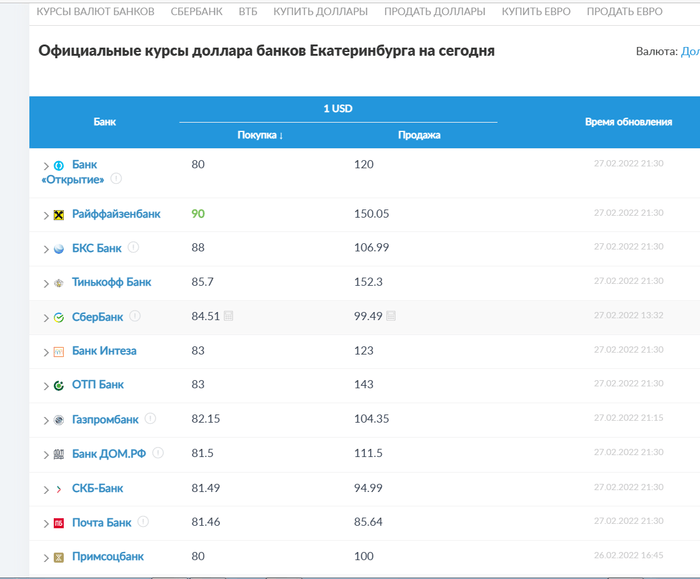Open the СберБанк link
Image resolution: width=700 pixels, height=579 pixels.
click(x=97, y=317)
